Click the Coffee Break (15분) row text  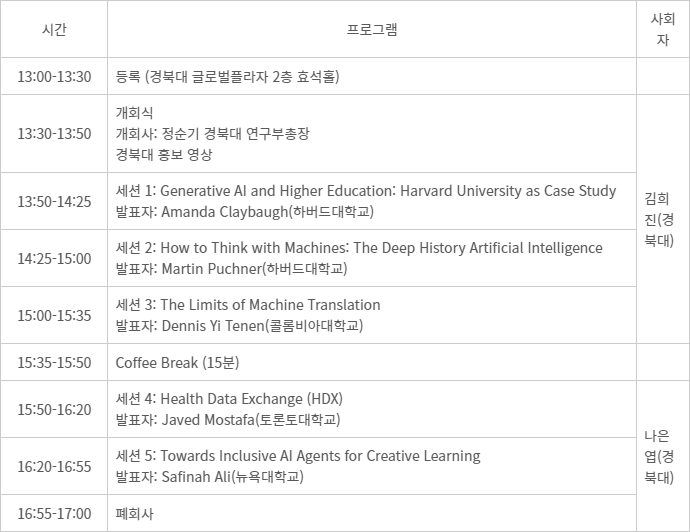178,362
